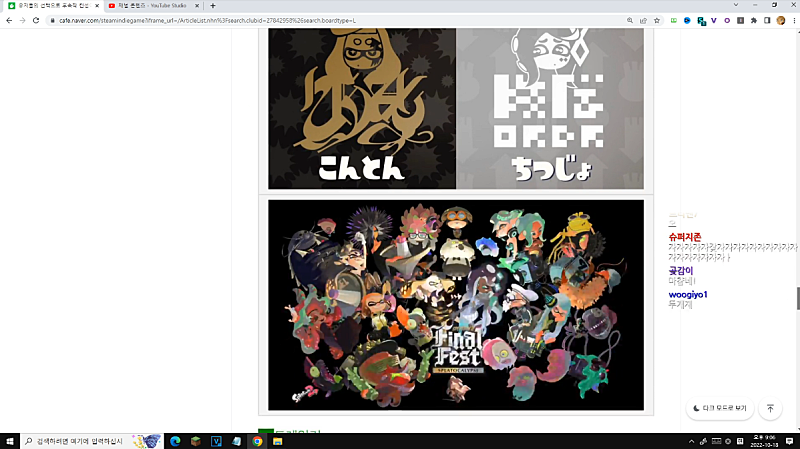Reload the current page

pyautogui.click(x=36, y=20)
